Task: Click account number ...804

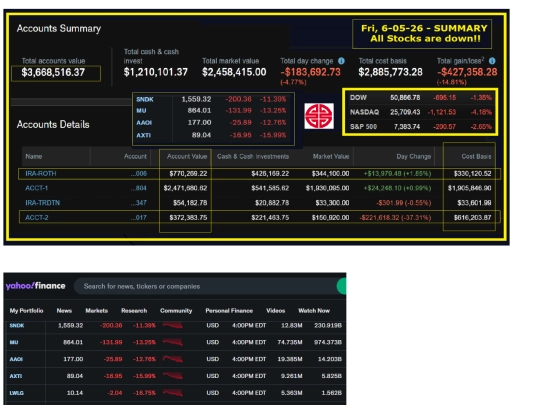Action: 139,188
